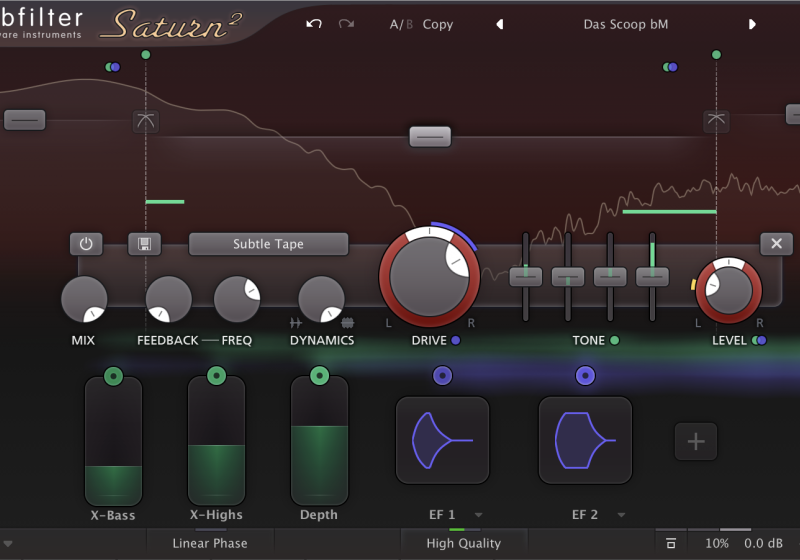
Task: Click the undo arrow icon
Action: [314, 24]
